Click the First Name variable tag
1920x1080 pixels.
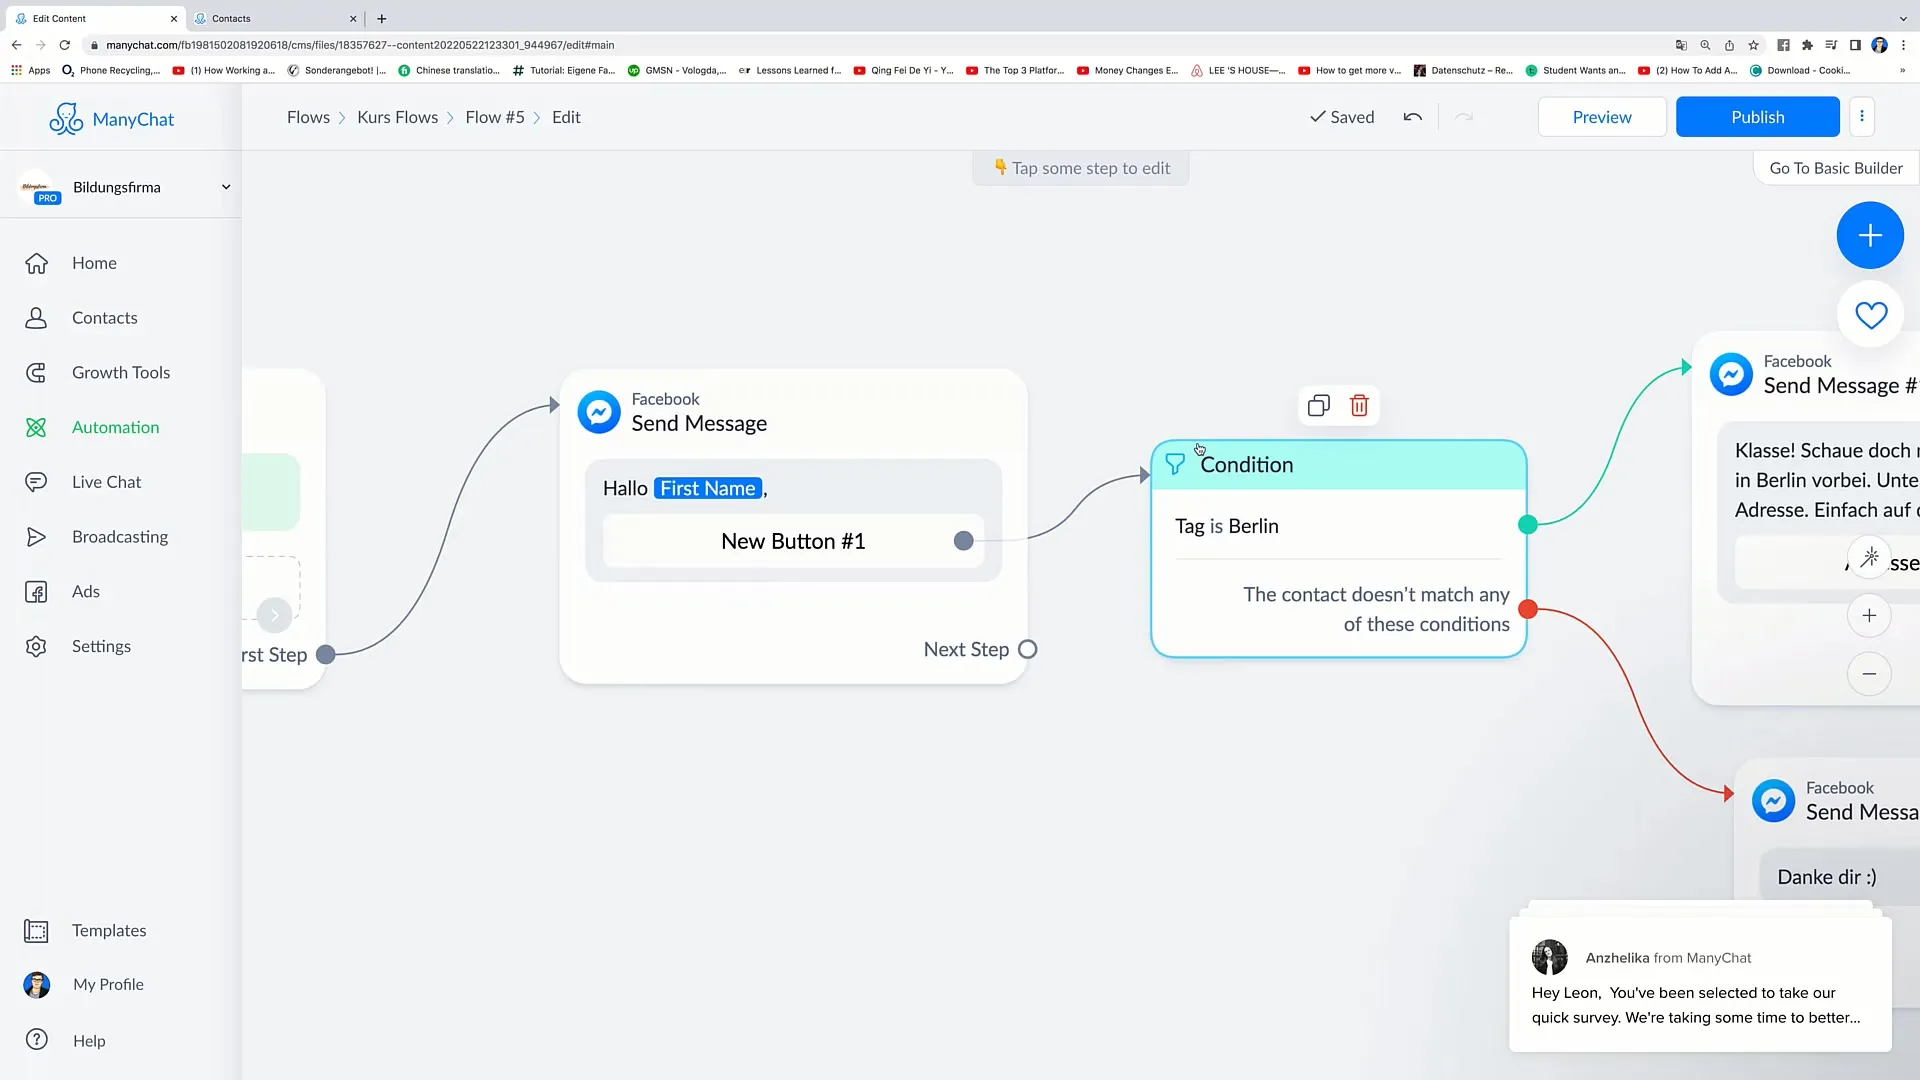(708, 488)
